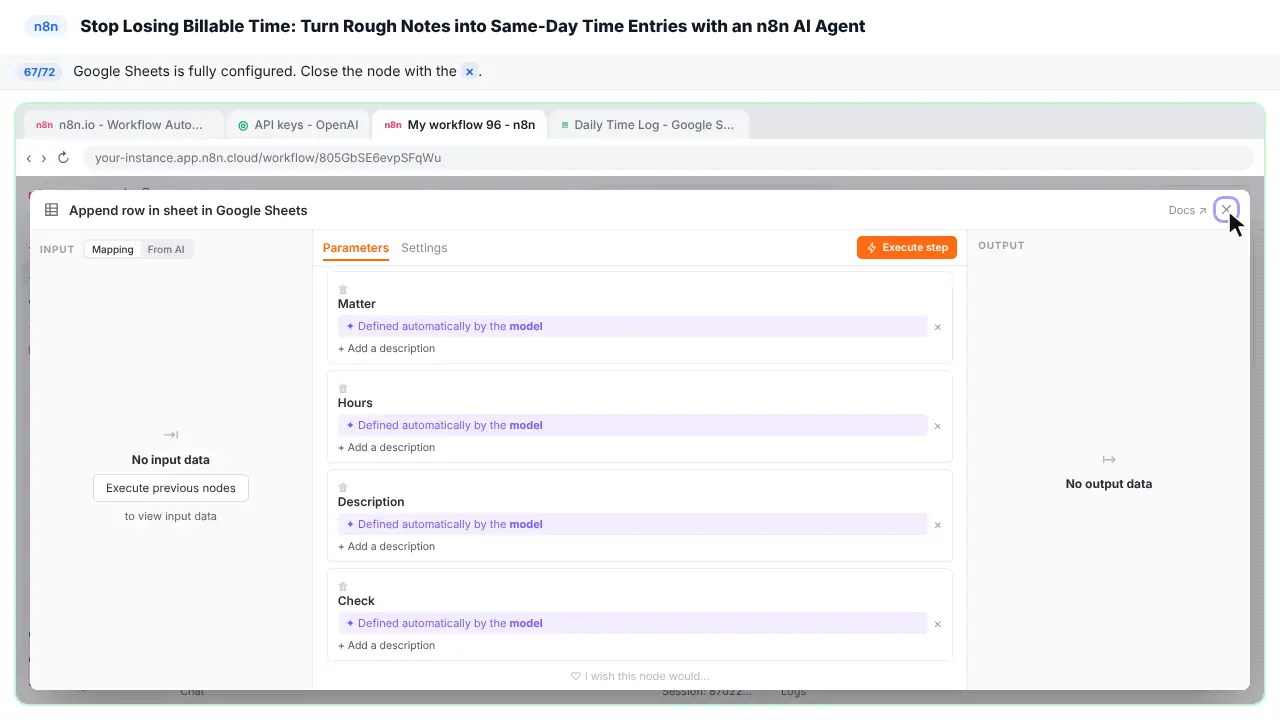Click the n8n badge beside the tutorial title
1280x720 pixels.
coord(46,27)
